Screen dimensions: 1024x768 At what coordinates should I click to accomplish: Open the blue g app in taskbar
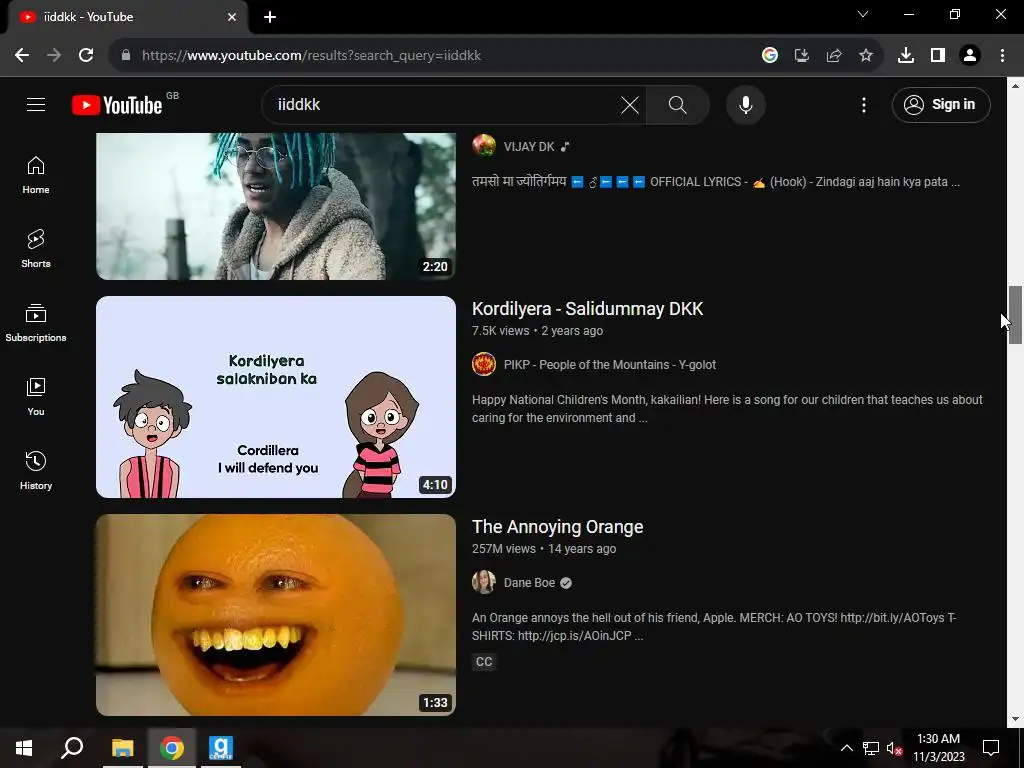[221, 748]
